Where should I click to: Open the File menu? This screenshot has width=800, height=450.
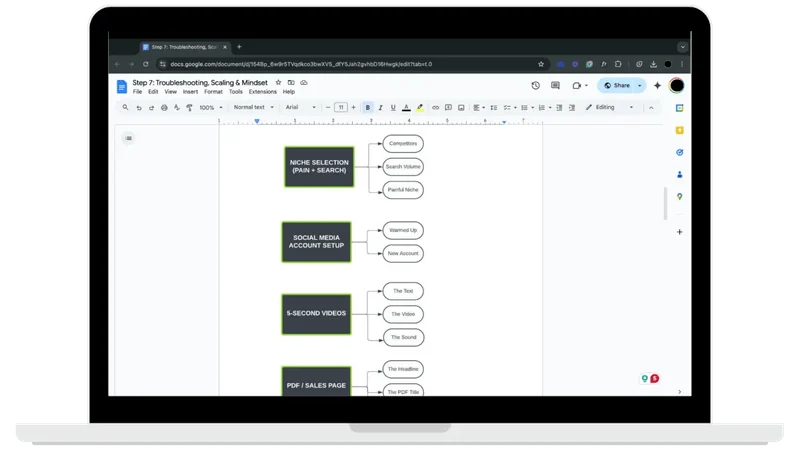click(137, 92)
